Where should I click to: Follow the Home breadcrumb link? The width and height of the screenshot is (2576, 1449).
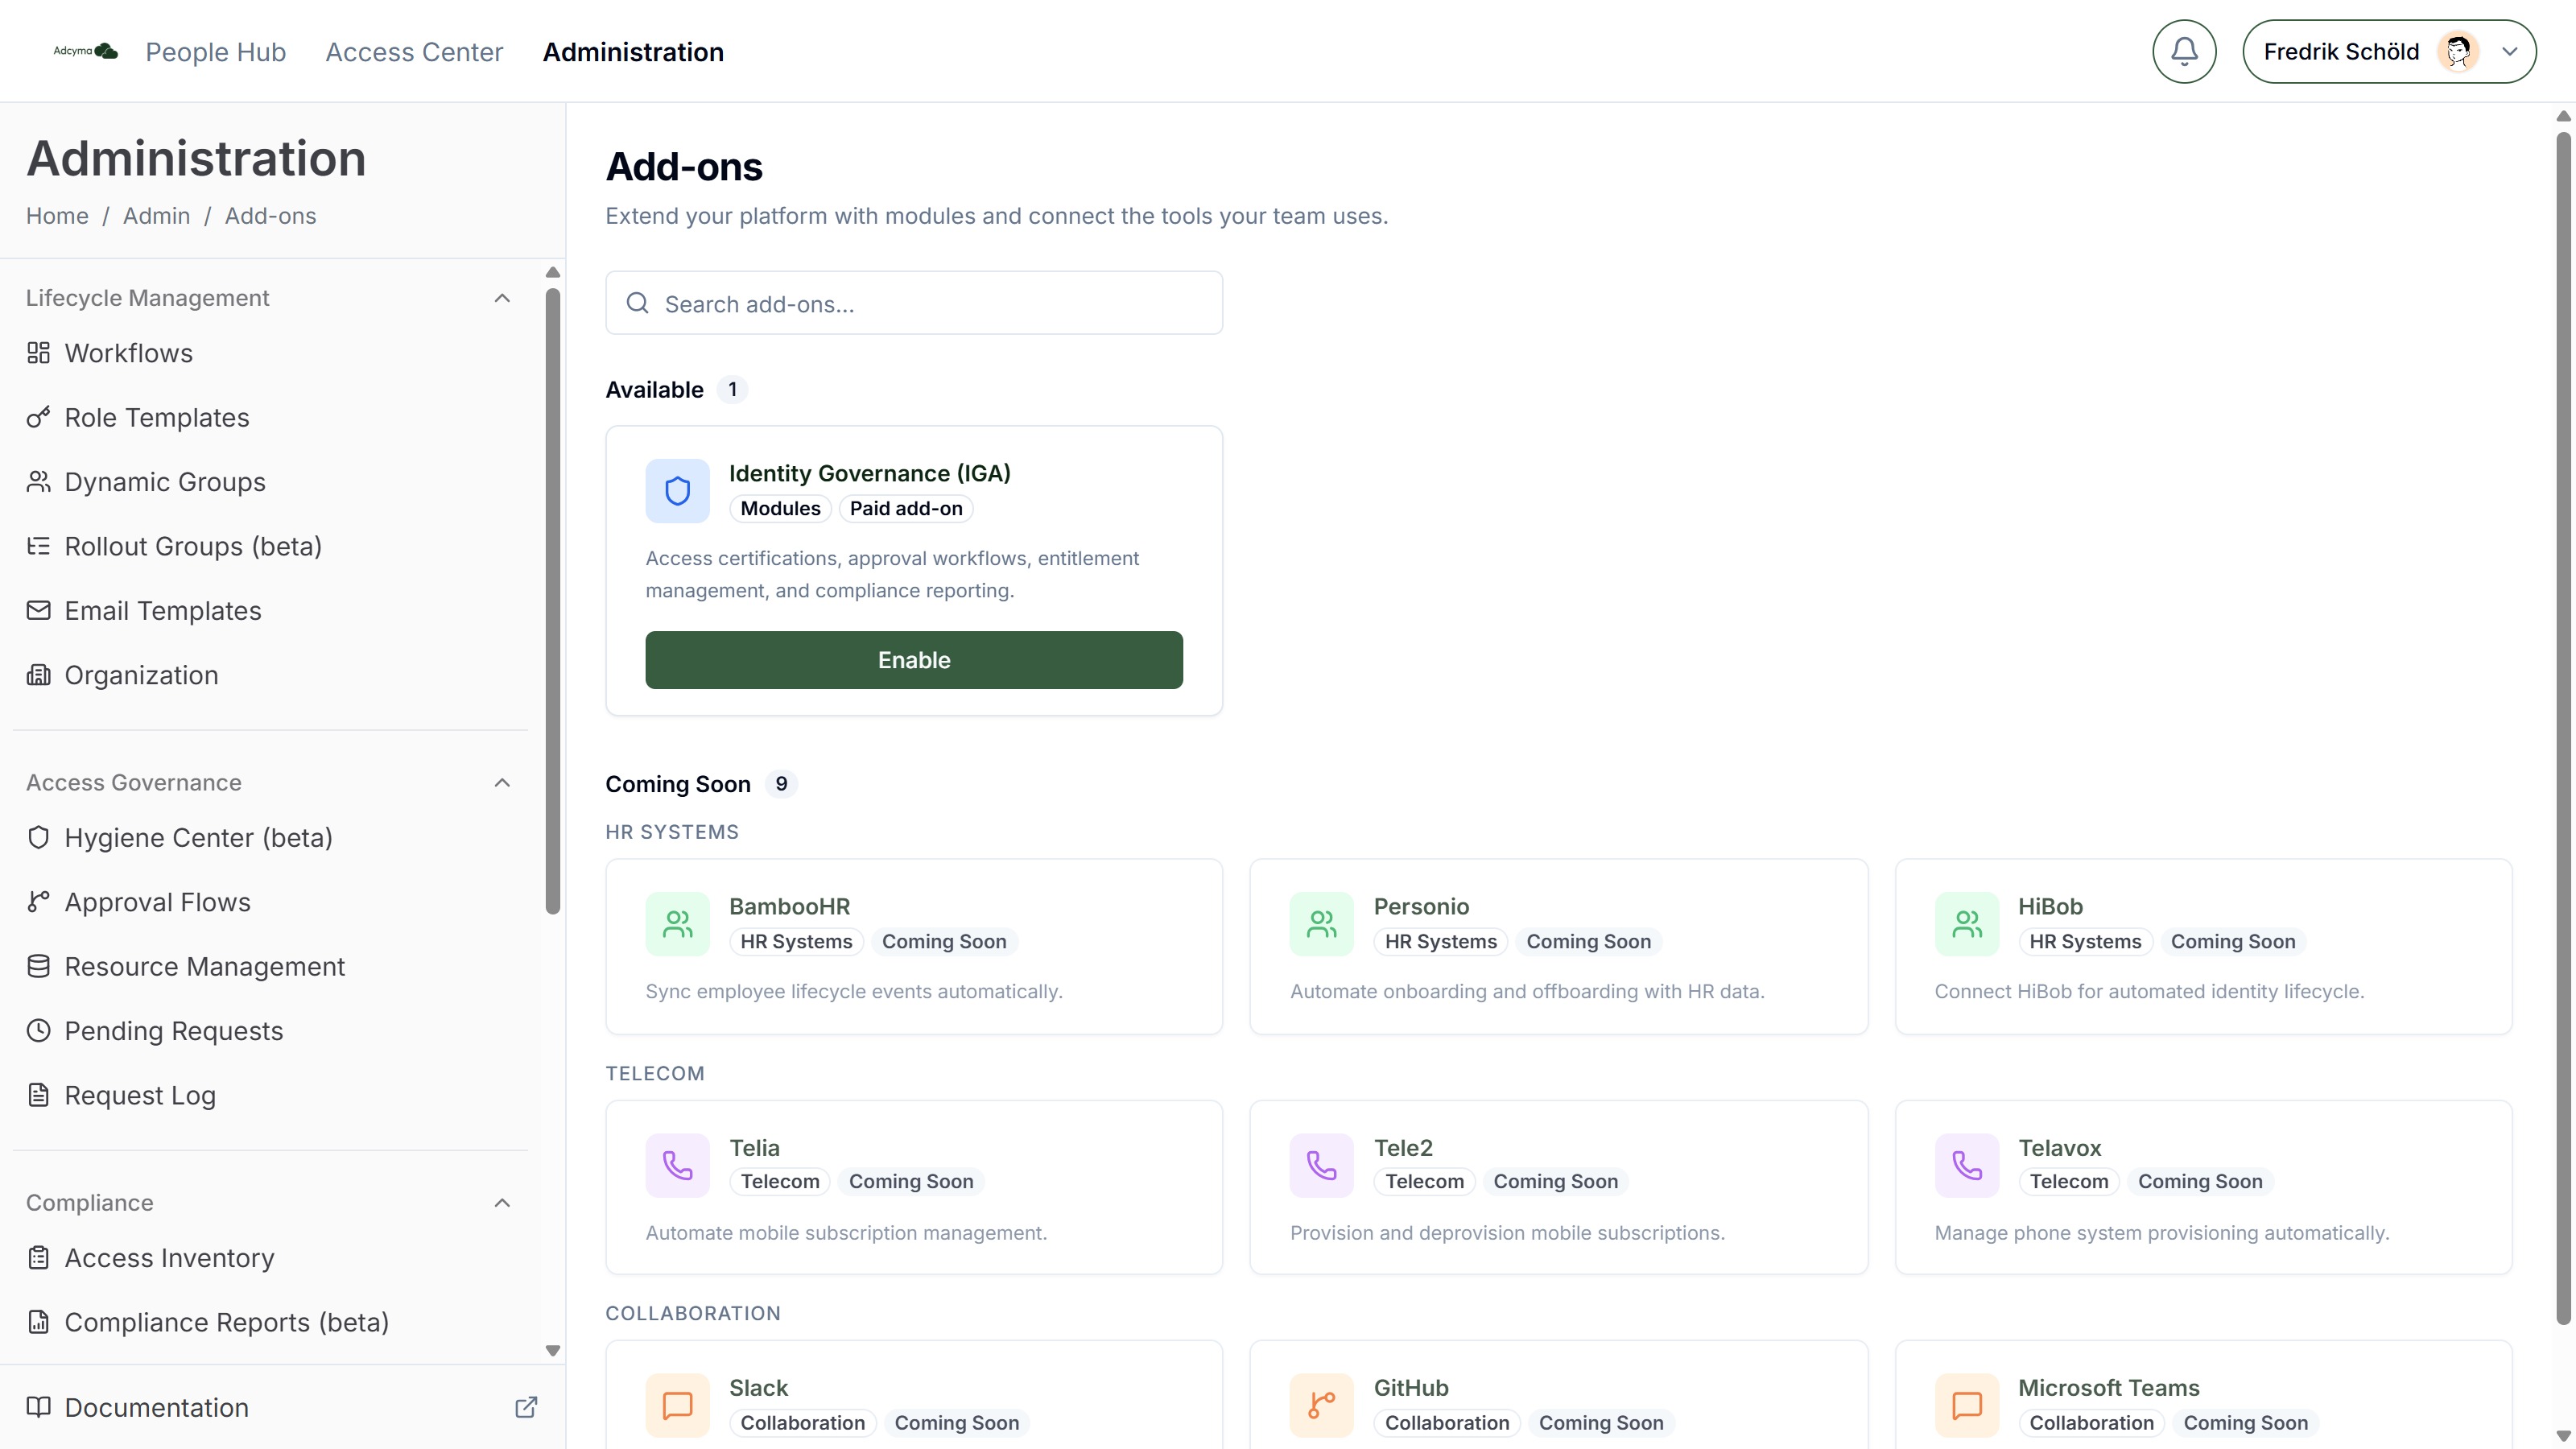[x=57, y=216]
